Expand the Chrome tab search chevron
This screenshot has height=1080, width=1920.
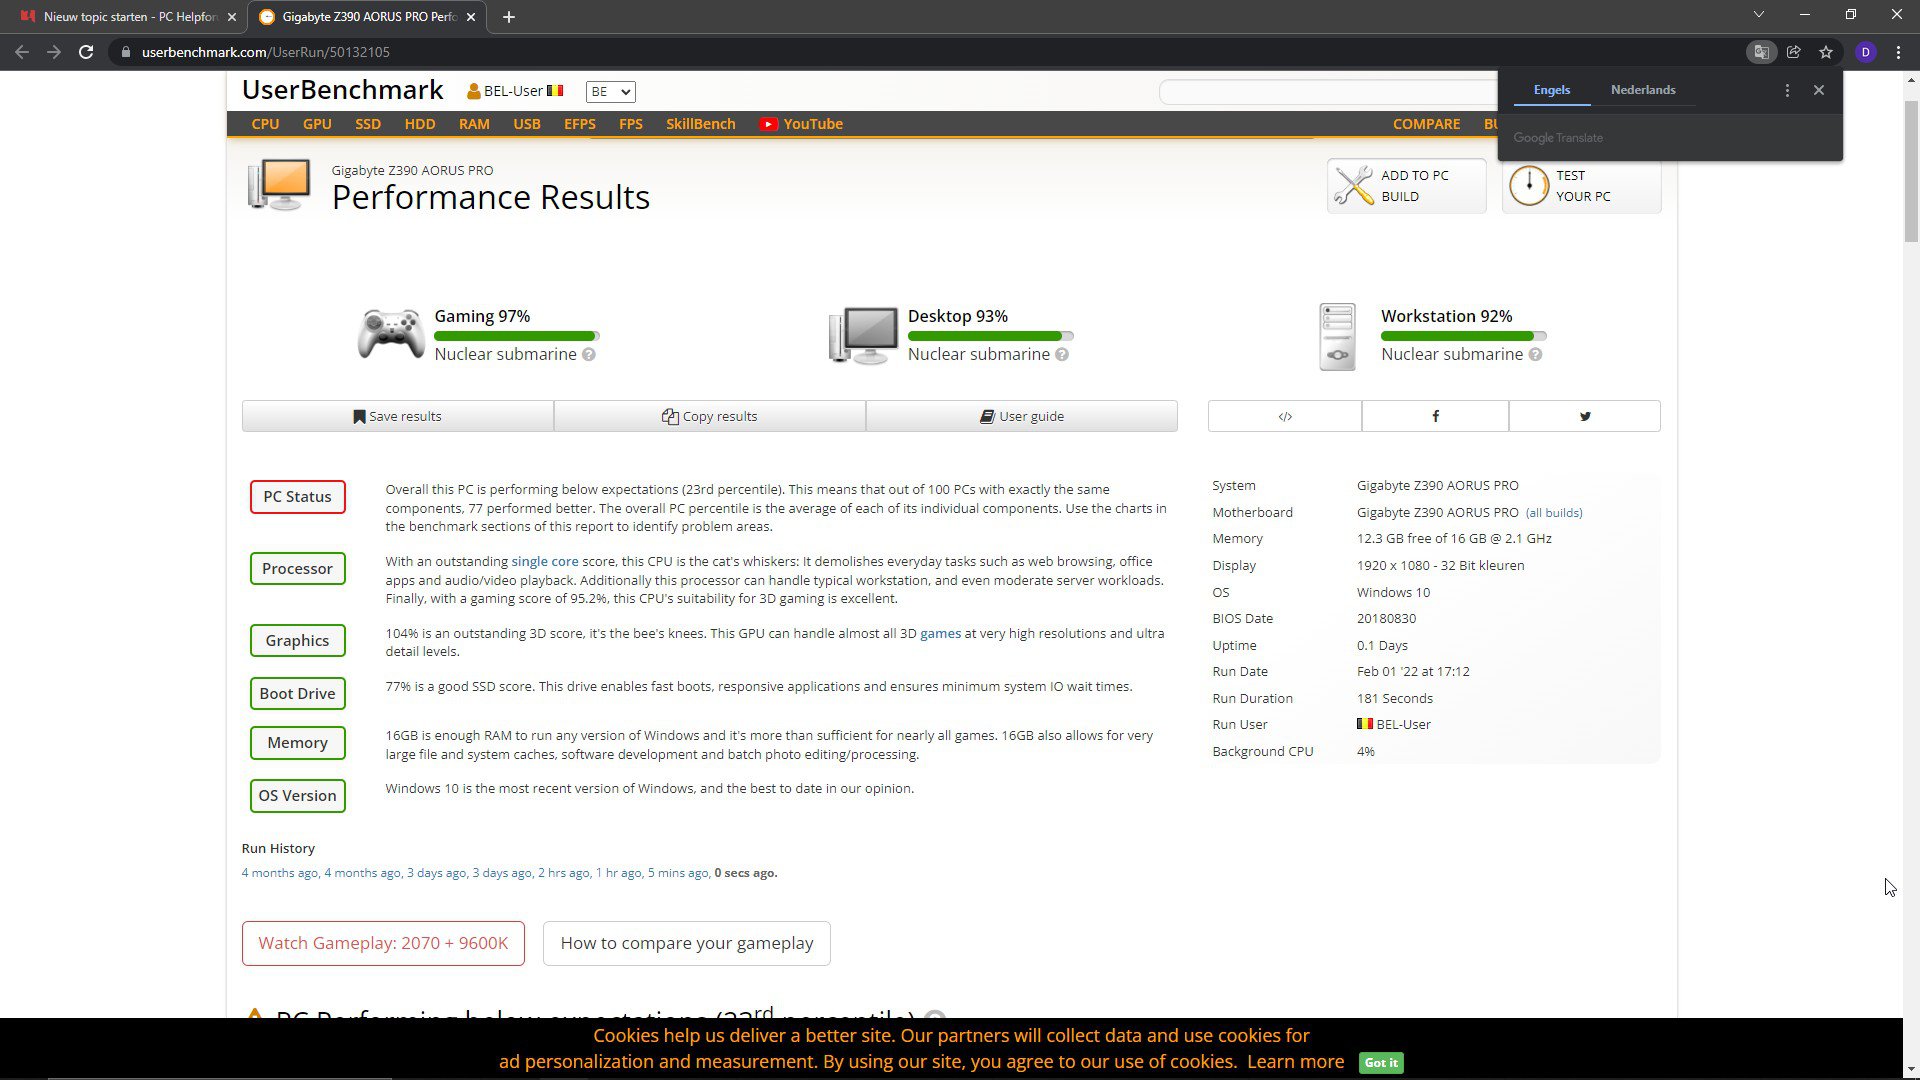click(x=1758, y=15)
